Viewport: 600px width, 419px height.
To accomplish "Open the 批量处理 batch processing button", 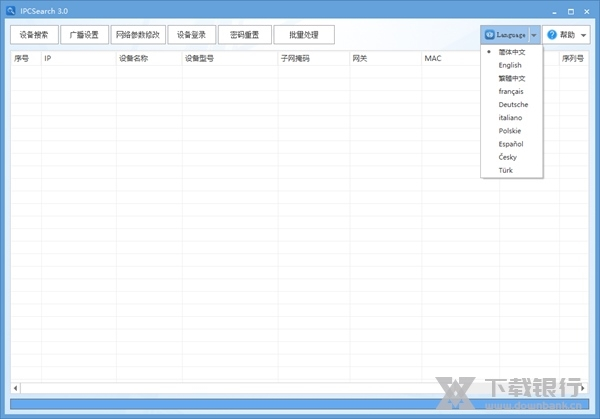I will coord(304,35).
